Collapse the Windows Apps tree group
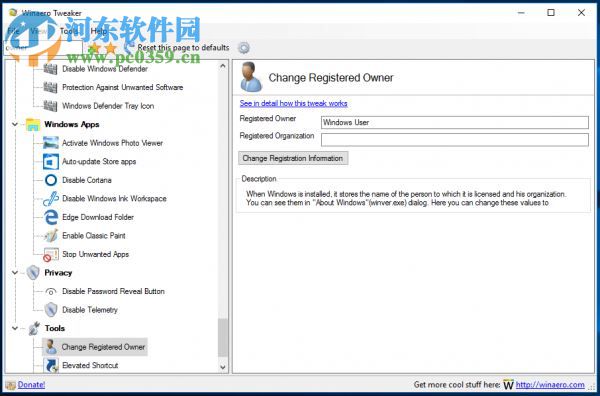Viewport: 600px width, 396px height. tap(15, 124)
